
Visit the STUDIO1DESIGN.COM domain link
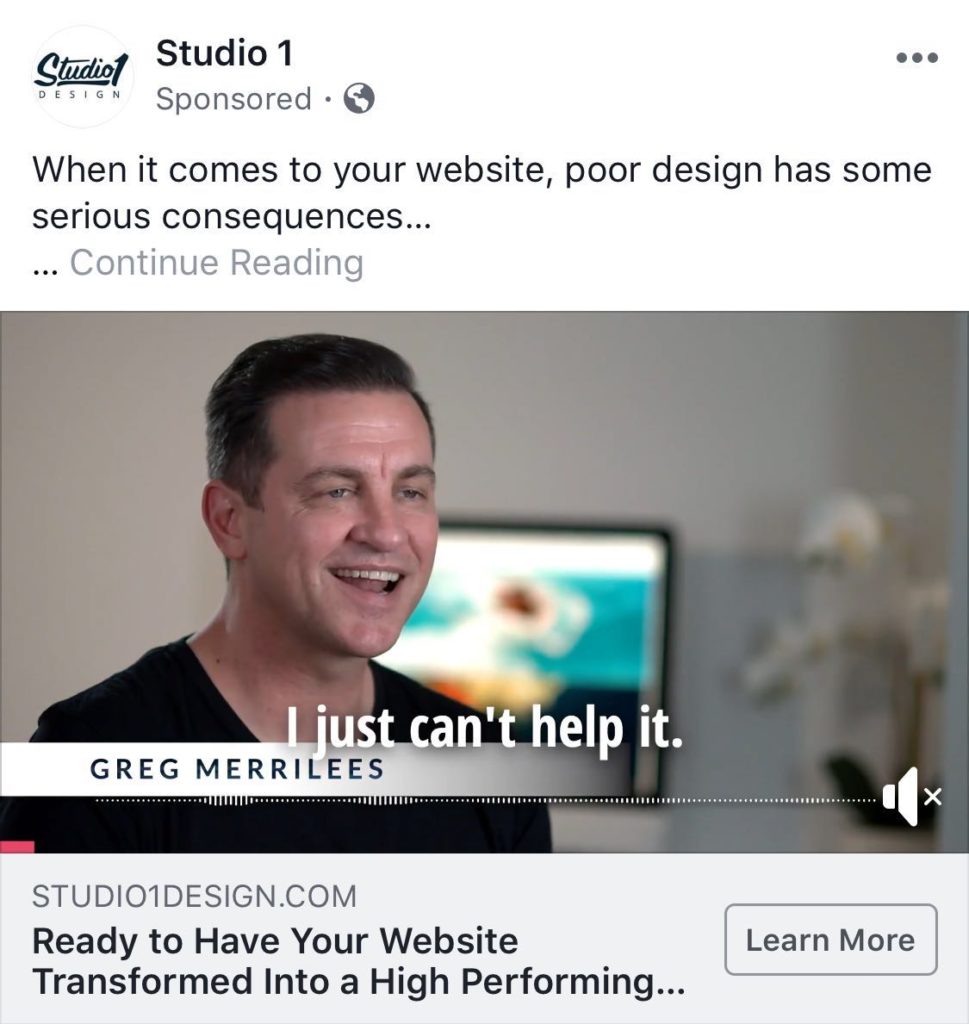click(x=195, y=896)
